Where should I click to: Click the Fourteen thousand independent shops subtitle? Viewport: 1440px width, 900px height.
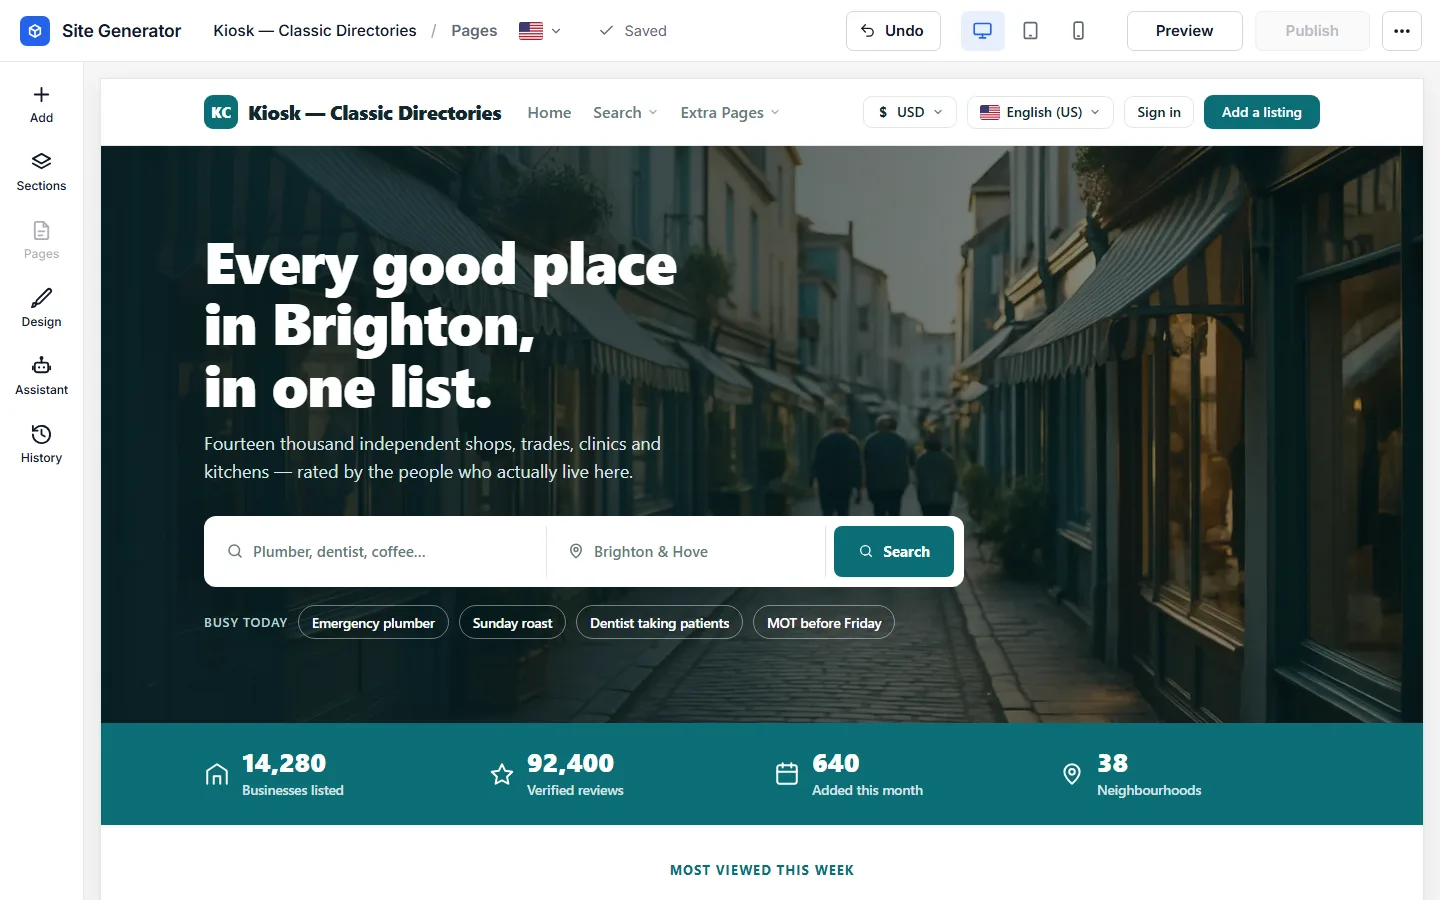(x=433, y=458)
